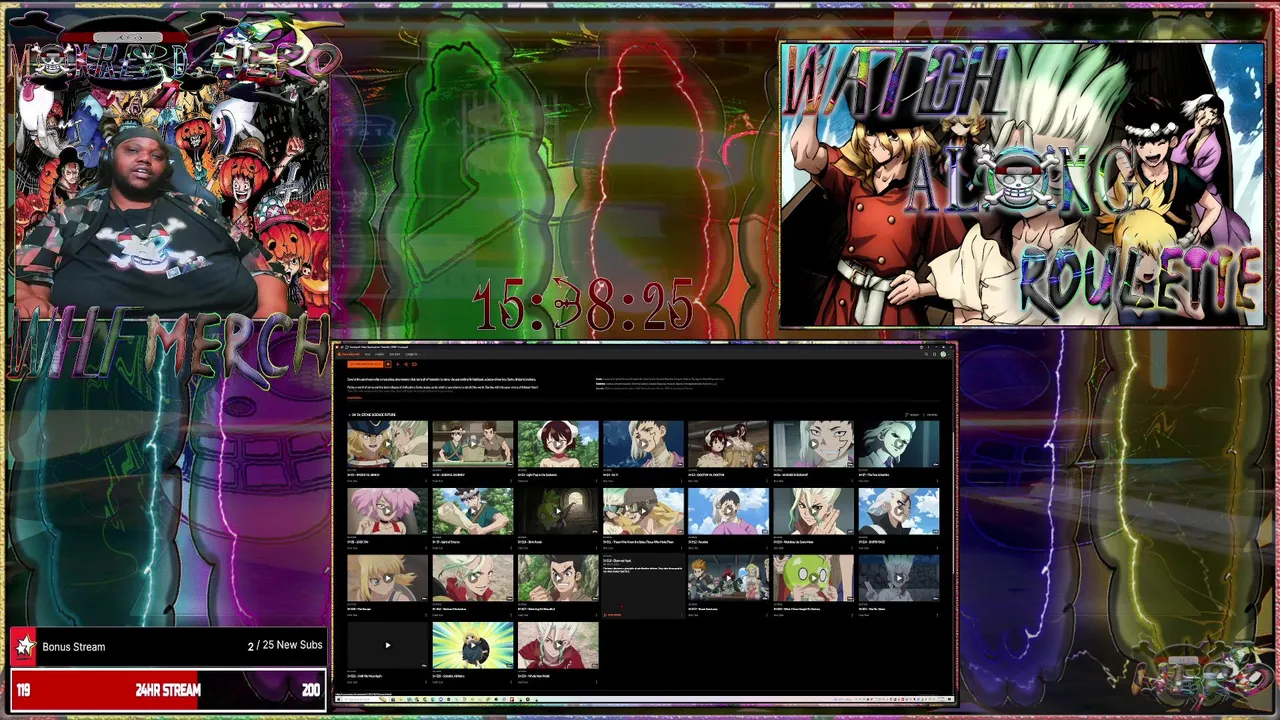This screenshot has height=720, width=1280.
Task: Click the Watch Along Roulette banner image
Action: (x=1022, y=185)
